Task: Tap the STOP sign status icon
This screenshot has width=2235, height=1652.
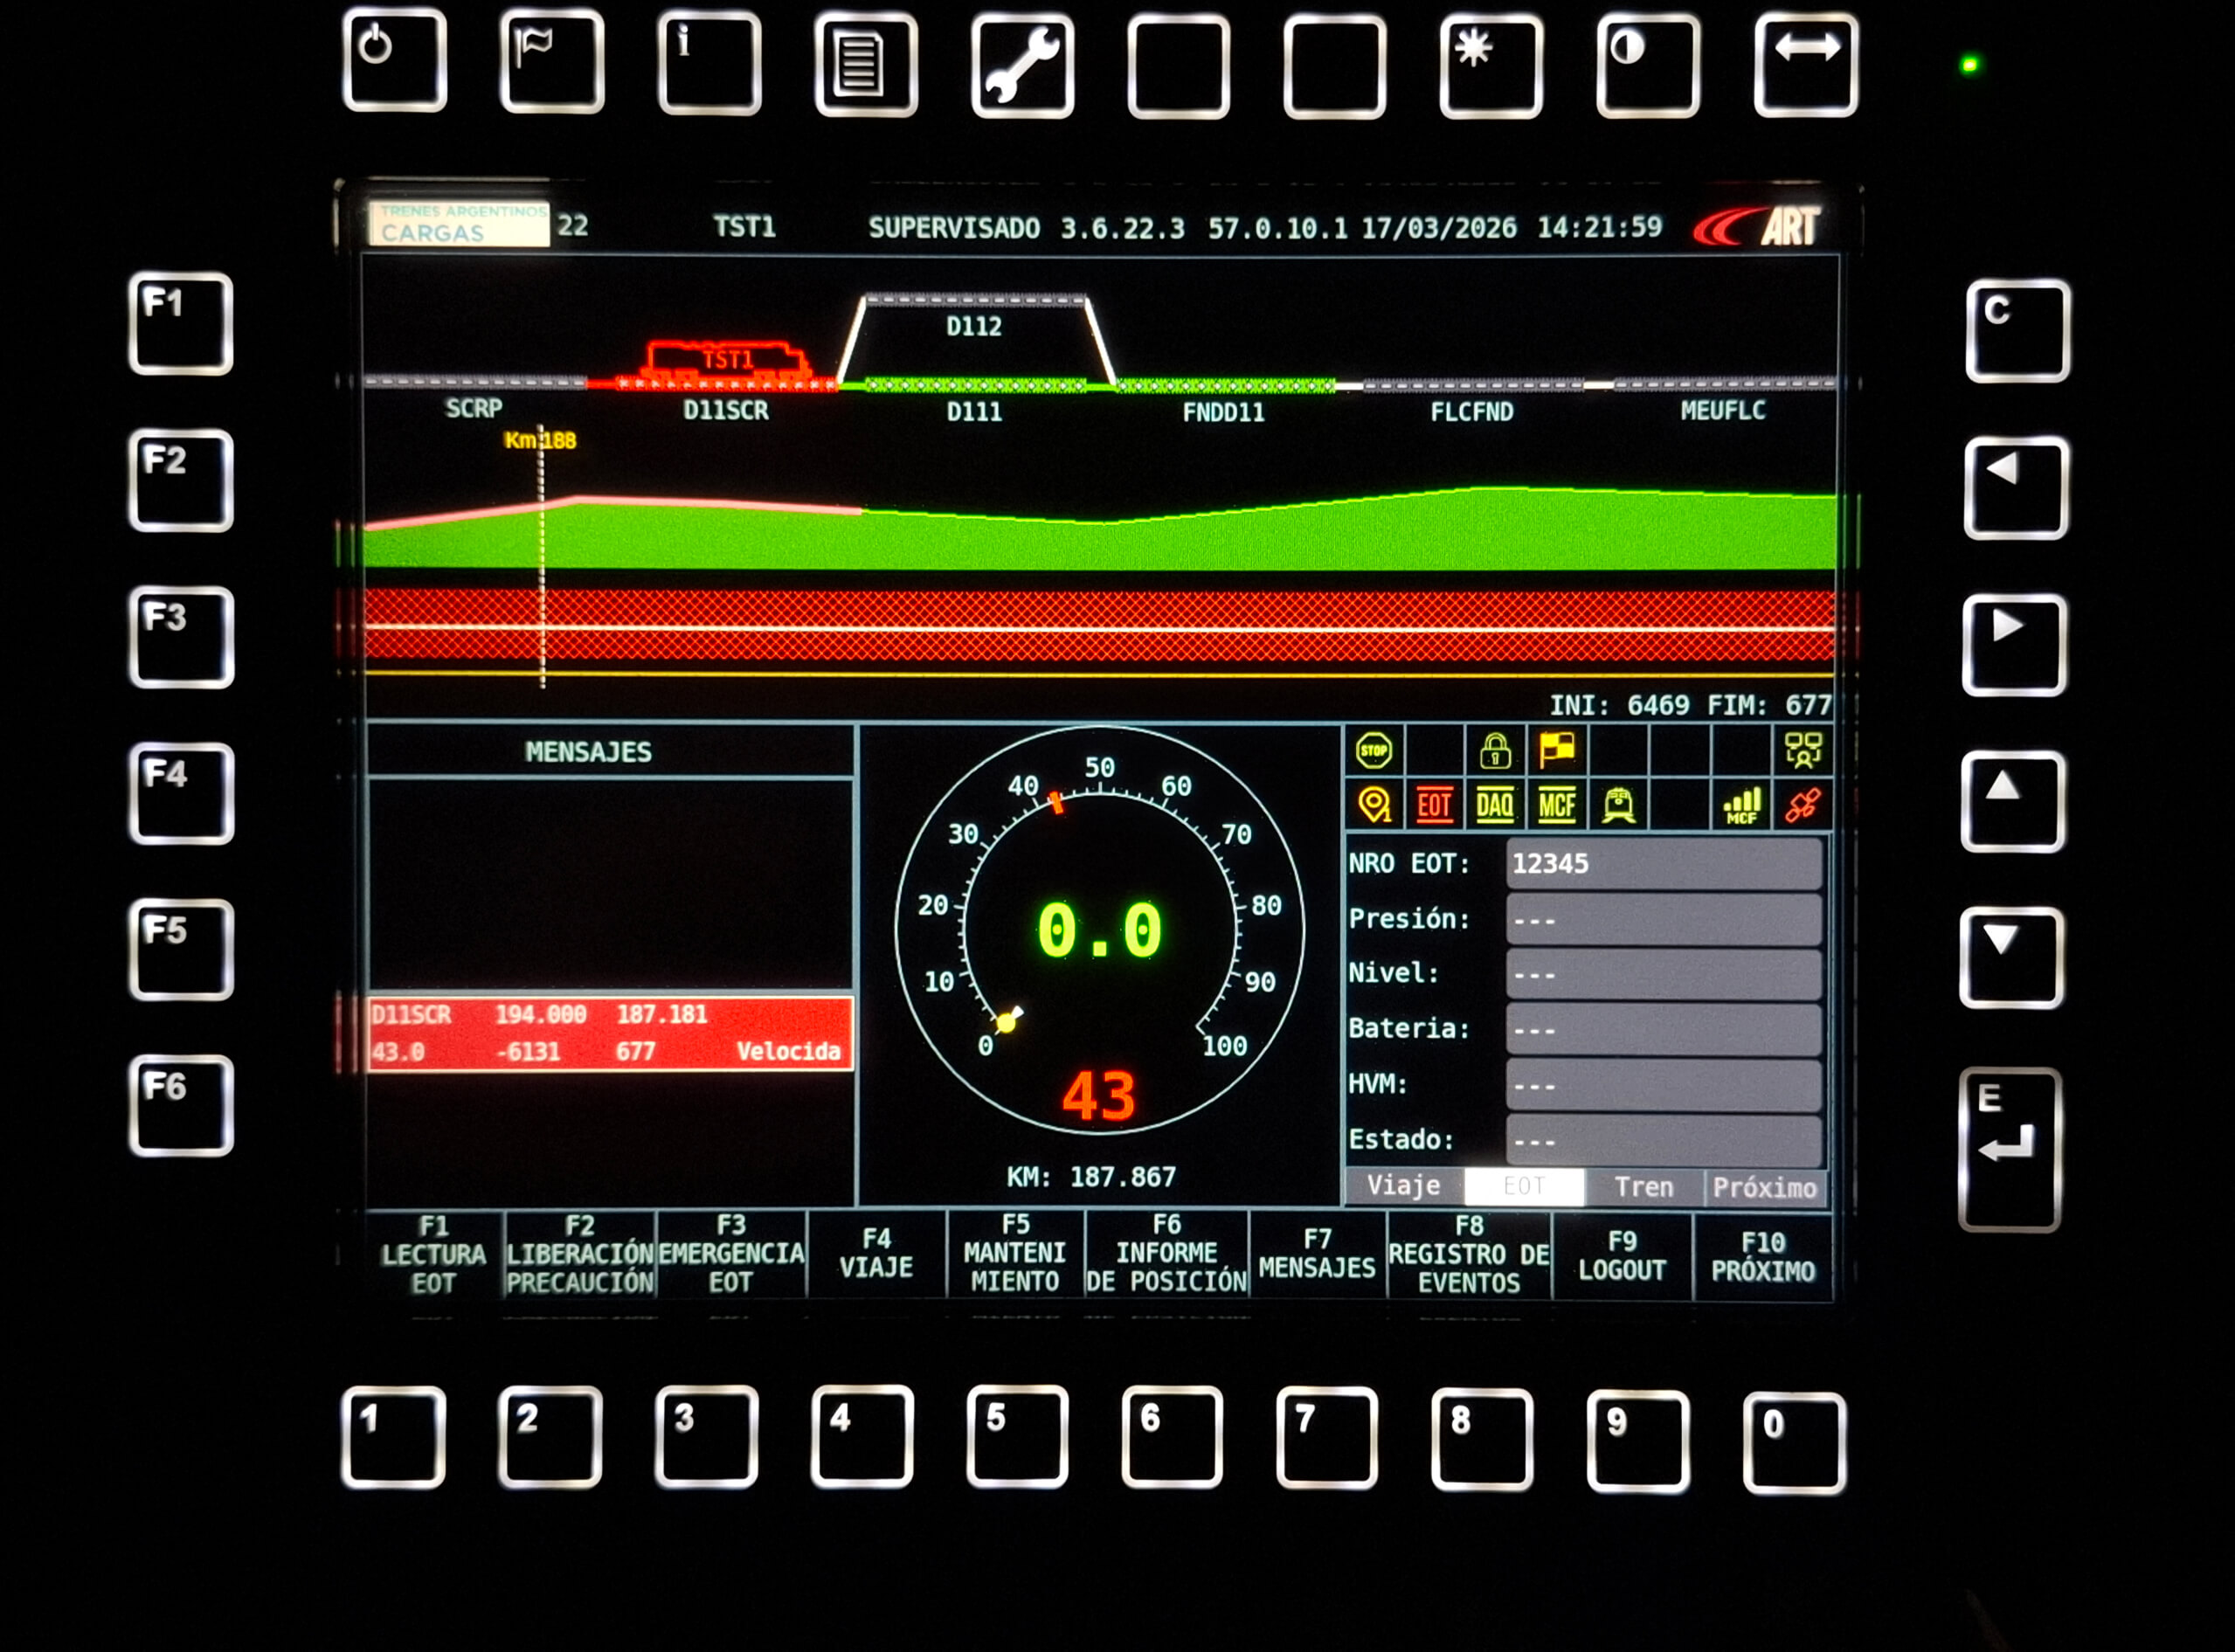Action: pos(1374,751)
